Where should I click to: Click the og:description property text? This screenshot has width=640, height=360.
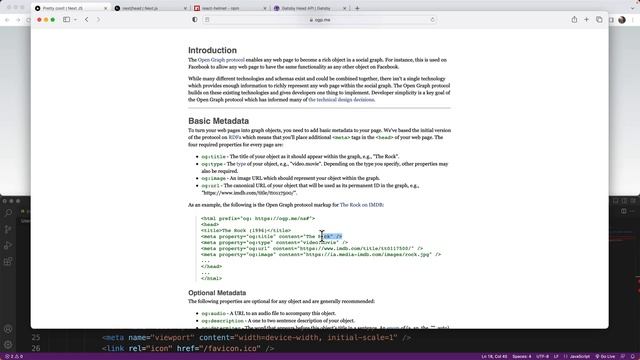pyautogui.click(x=222, y=321)
